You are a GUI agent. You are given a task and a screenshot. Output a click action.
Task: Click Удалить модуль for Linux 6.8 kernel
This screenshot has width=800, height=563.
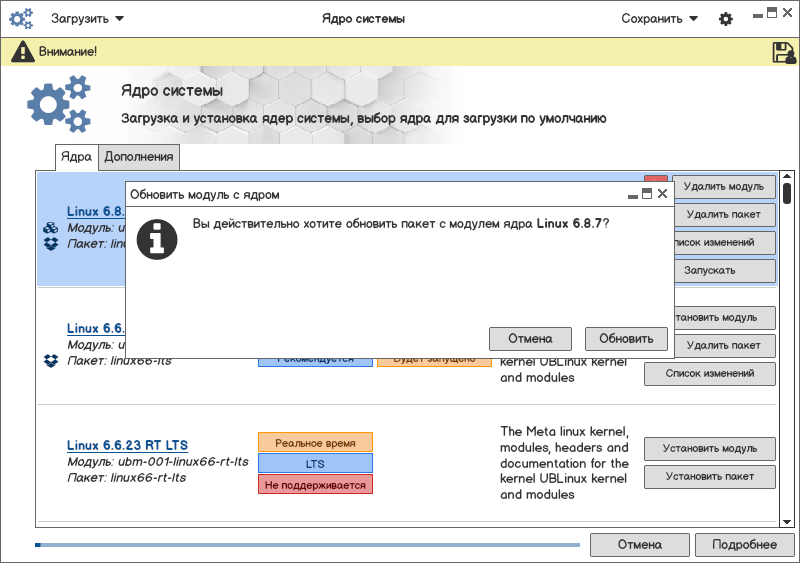[x=724, y=187]
